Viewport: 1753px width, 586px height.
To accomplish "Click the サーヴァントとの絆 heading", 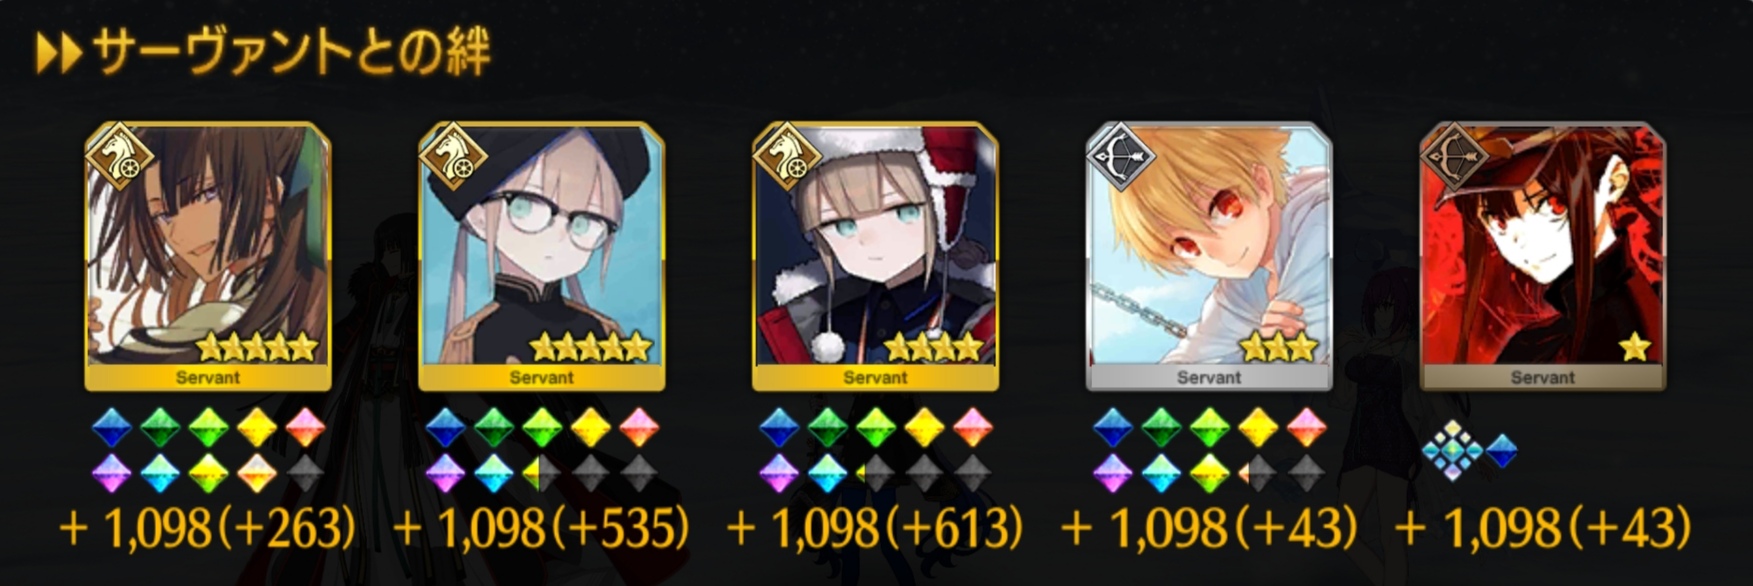I will click(x=292, y=53).
